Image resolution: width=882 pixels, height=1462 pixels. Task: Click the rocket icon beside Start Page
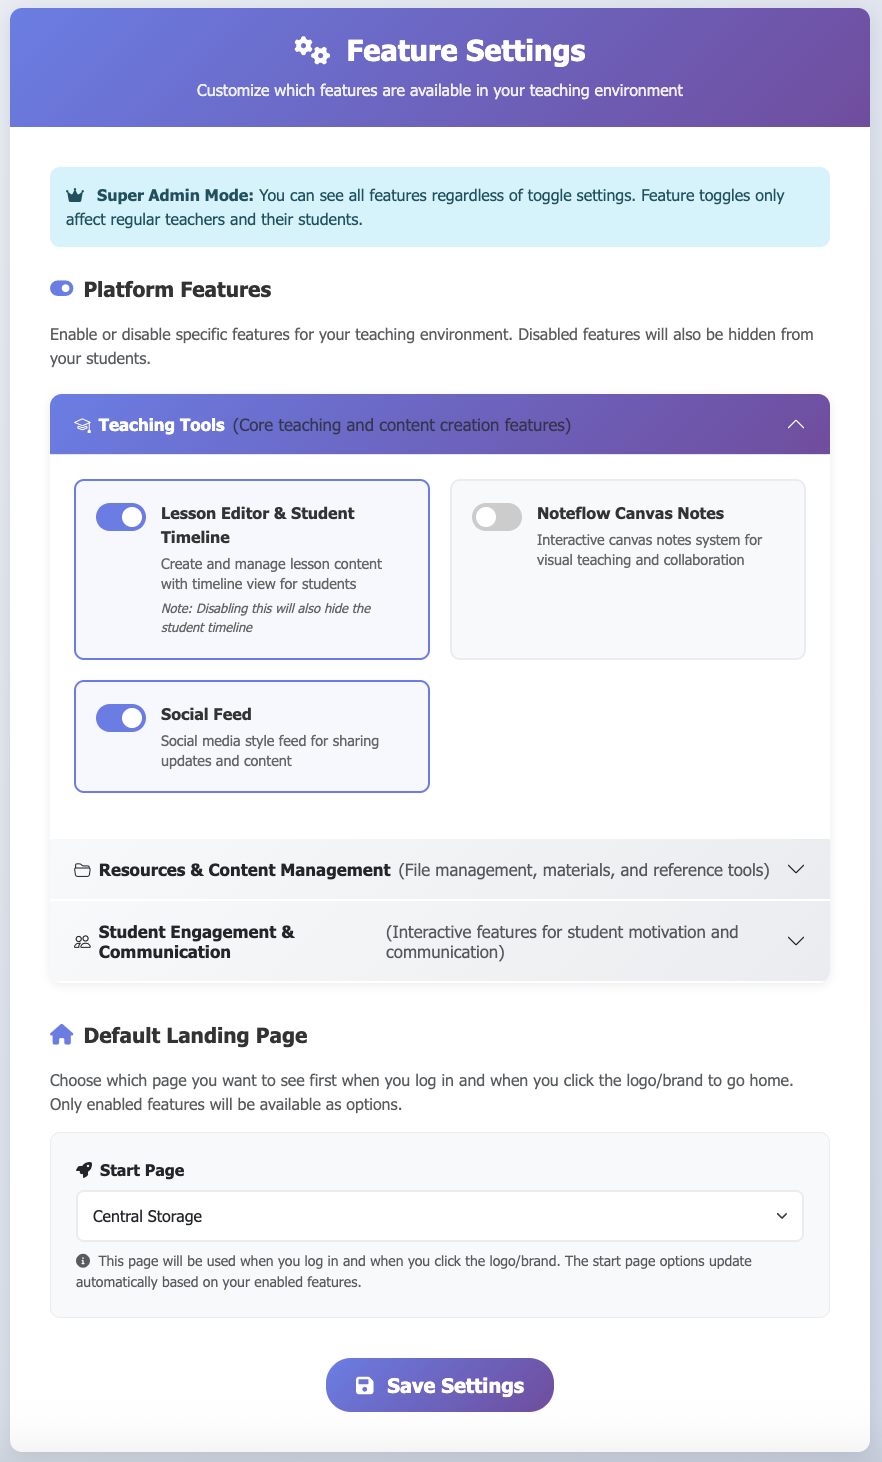pos(84,1170)
